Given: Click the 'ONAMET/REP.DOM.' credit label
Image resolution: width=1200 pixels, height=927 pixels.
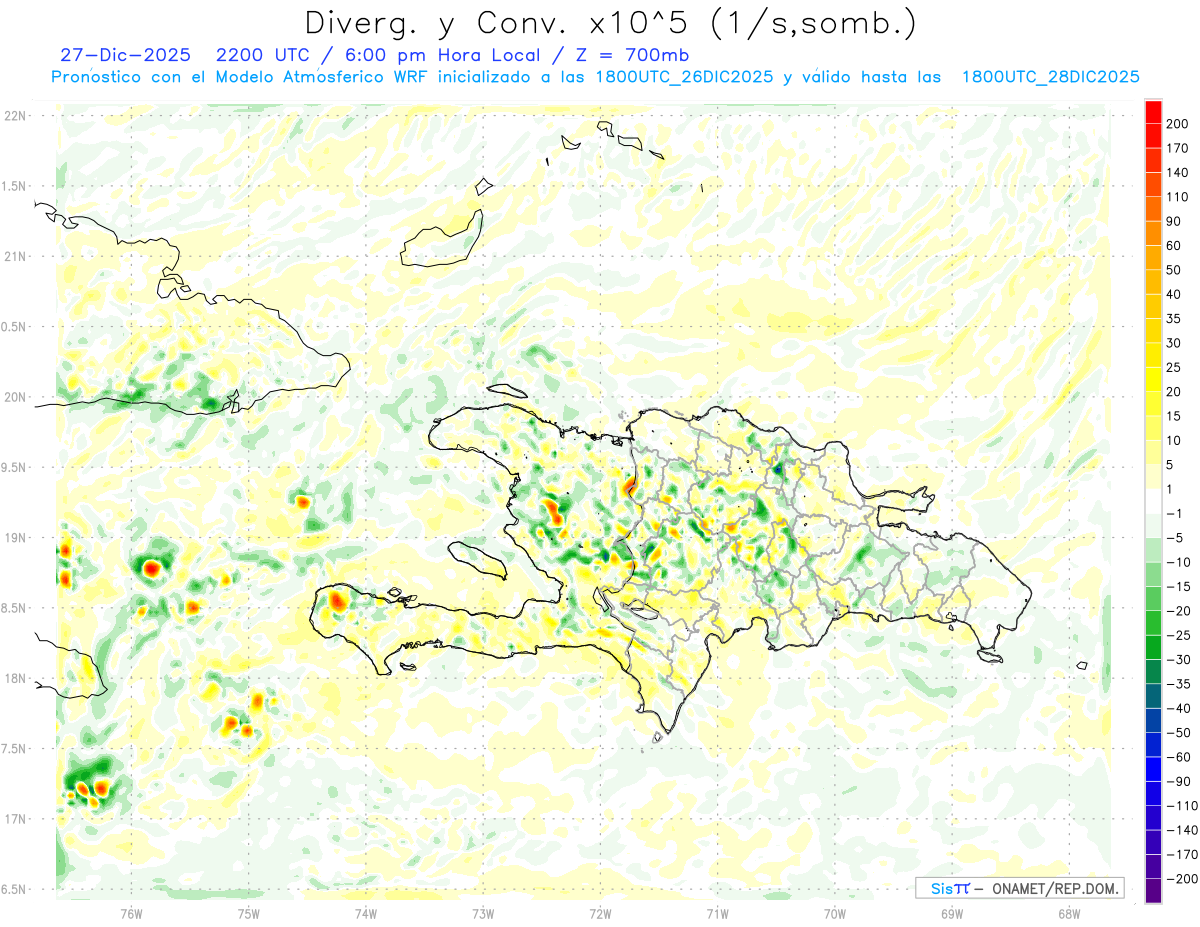Looking at the screenshot, I should point(1057,888).
